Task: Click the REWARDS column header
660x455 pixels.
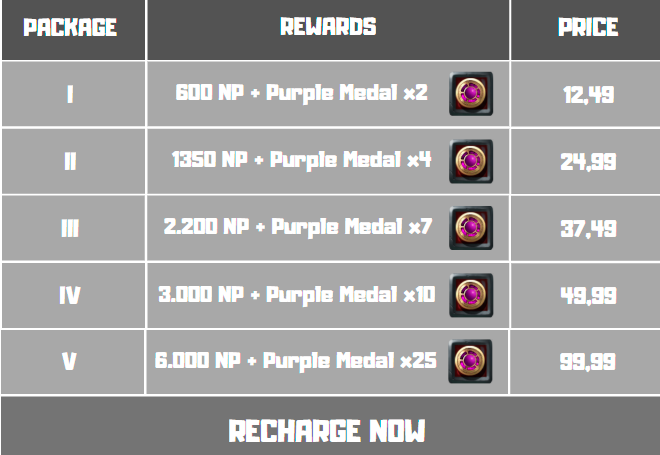Action: 328,27
